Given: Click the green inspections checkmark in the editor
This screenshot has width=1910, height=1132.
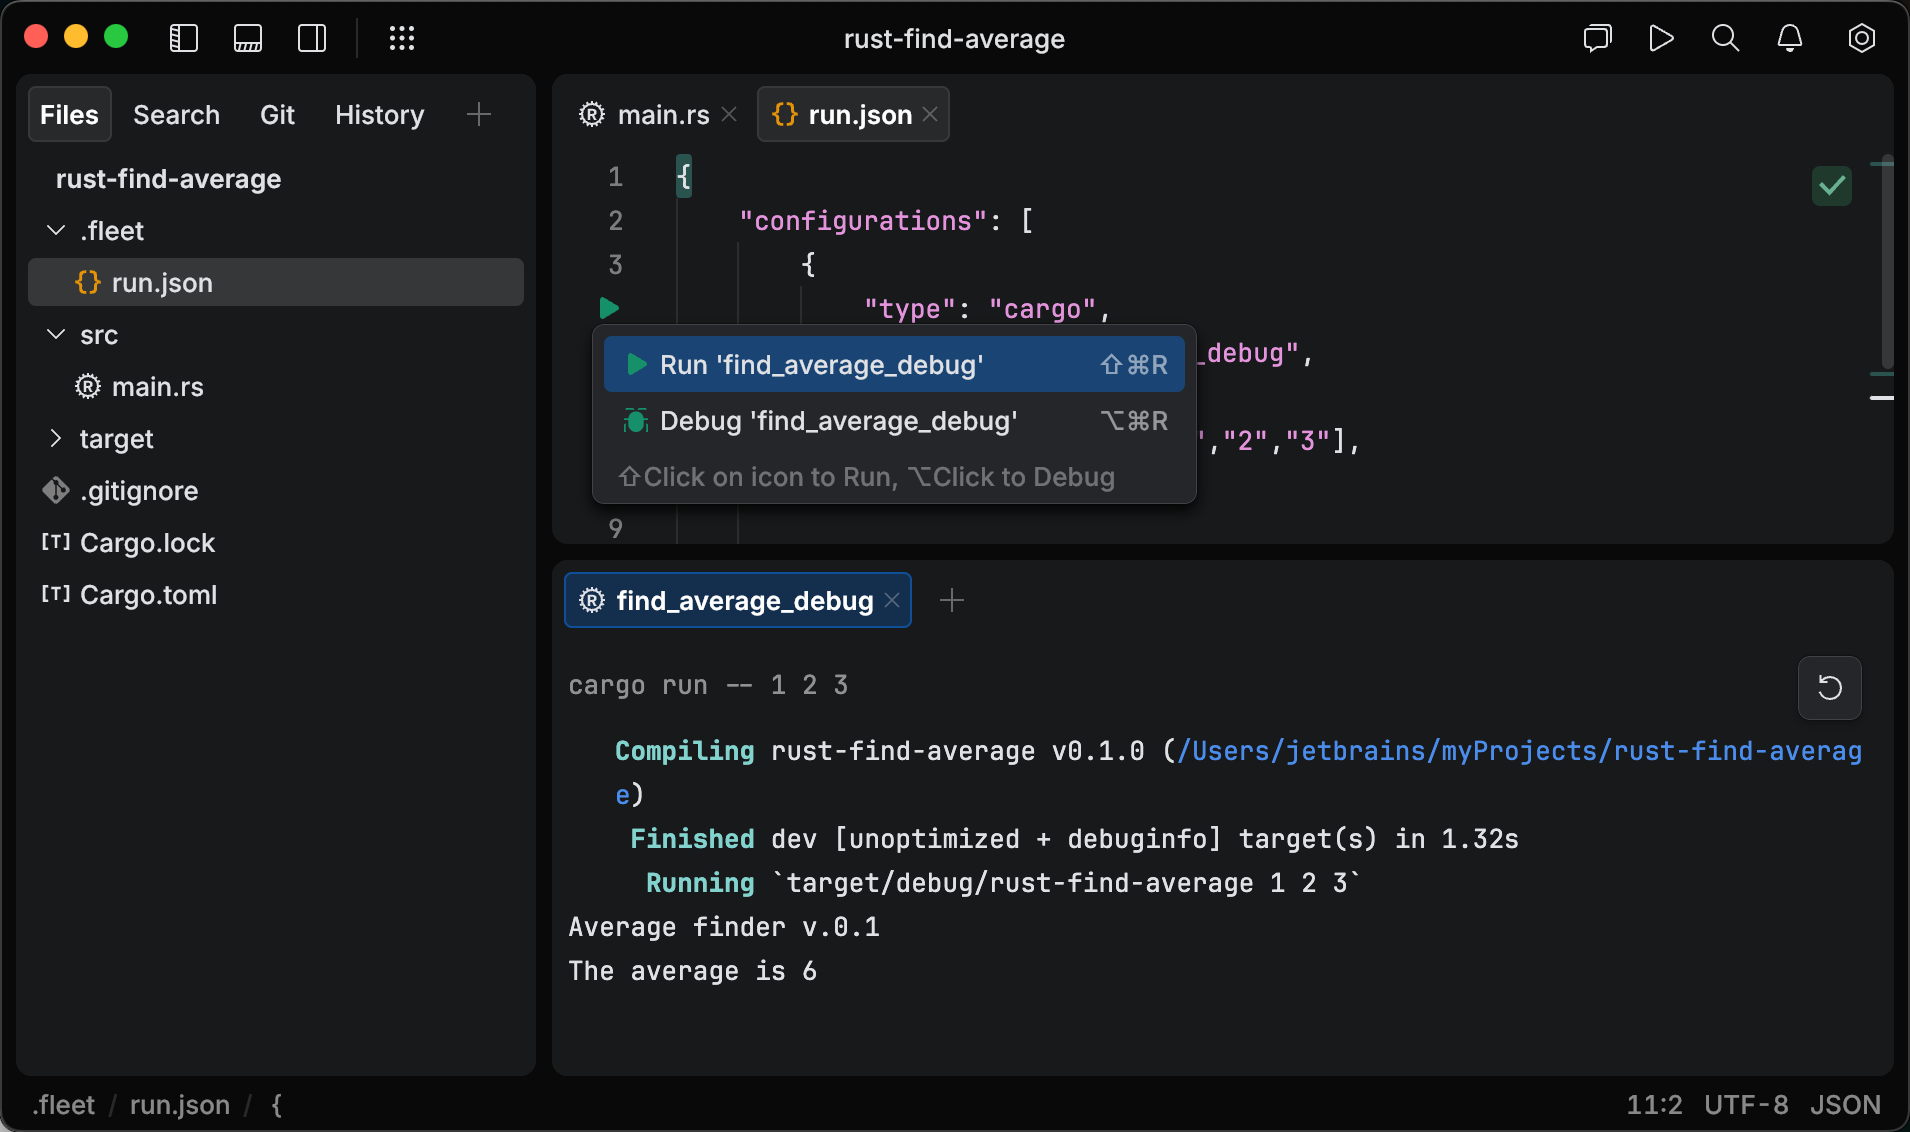Looking at the screenshot, I should pyautogui.click(x=1831, y=186).
